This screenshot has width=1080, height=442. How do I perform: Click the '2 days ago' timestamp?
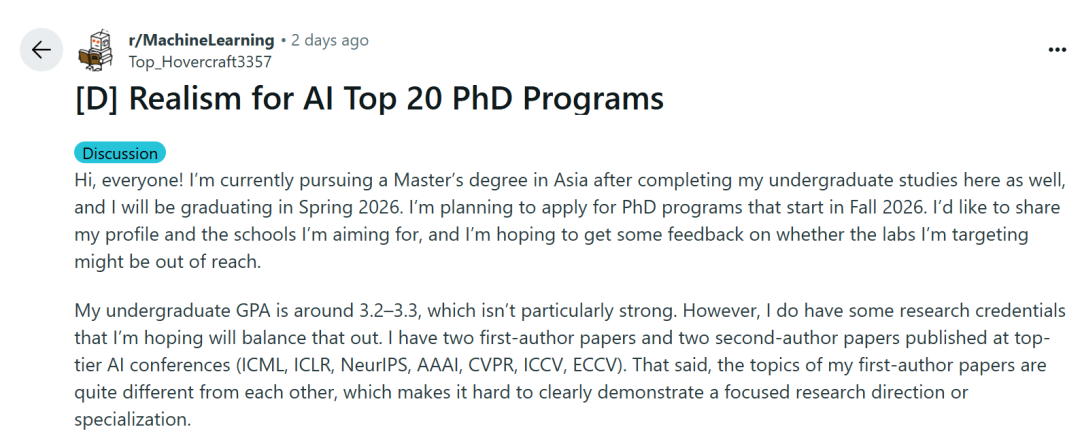[329, 41]
